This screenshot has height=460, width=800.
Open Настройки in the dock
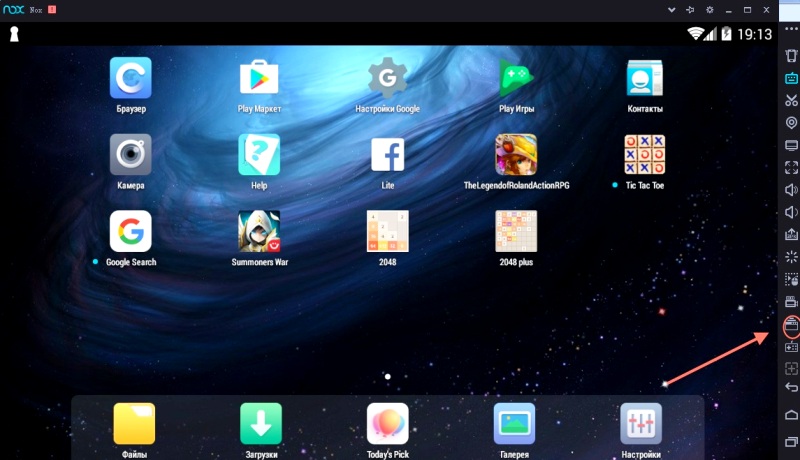641,423
